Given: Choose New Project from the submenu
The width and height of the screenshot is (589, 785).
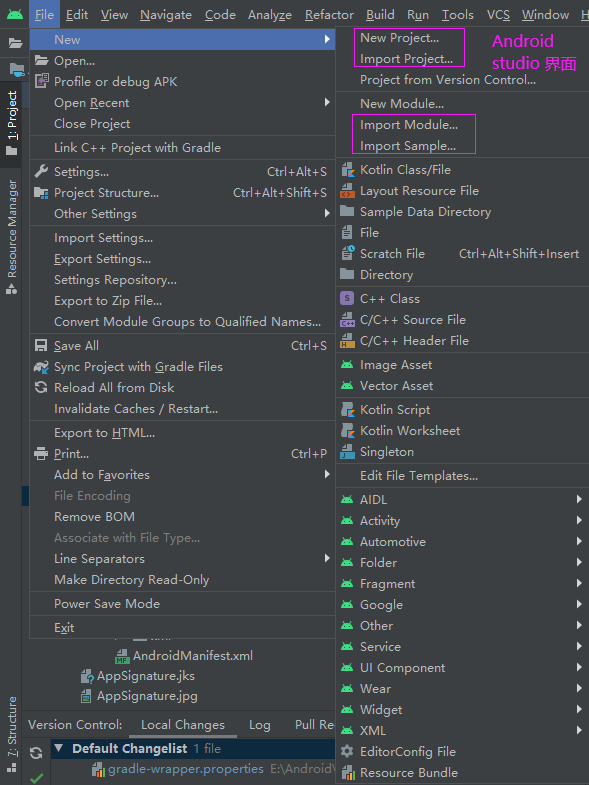Looking at the screenshot, I should point(399,38).
